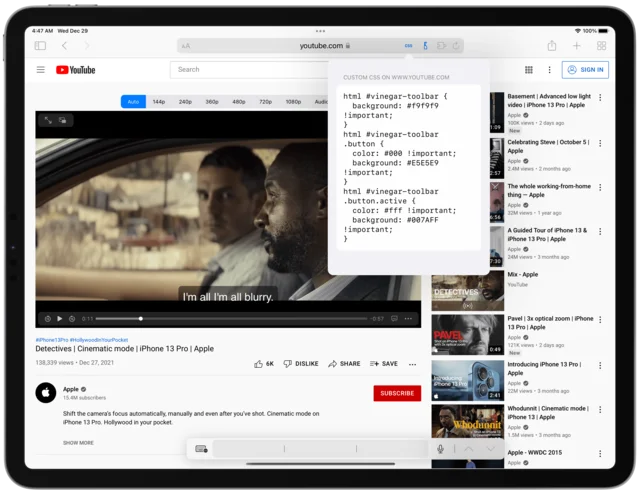The height and width of the screenshot is (495, 640).
Task: Select 360p video quality
Action: point(212,102)
